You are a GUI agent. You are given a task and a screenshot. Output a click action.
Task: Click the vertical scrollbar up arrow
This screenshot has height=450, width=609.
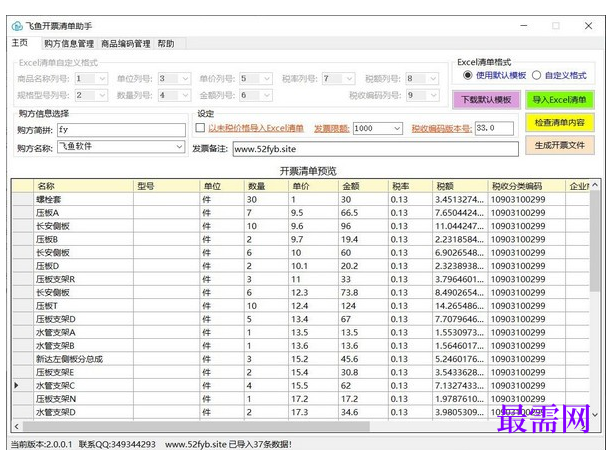(x=595, y=186)
